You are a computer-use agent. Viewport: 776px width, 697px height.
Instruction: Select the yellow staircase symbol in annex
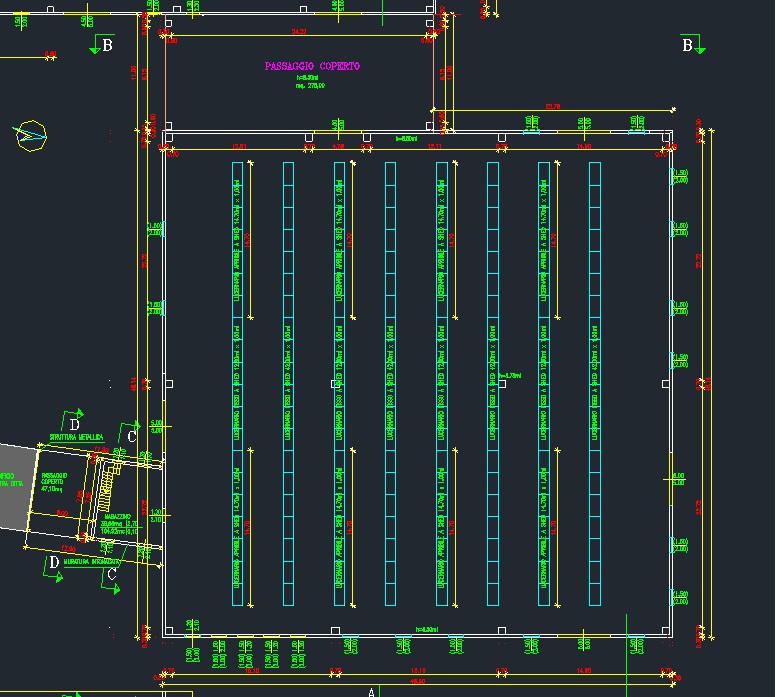[x=109, y=485]
